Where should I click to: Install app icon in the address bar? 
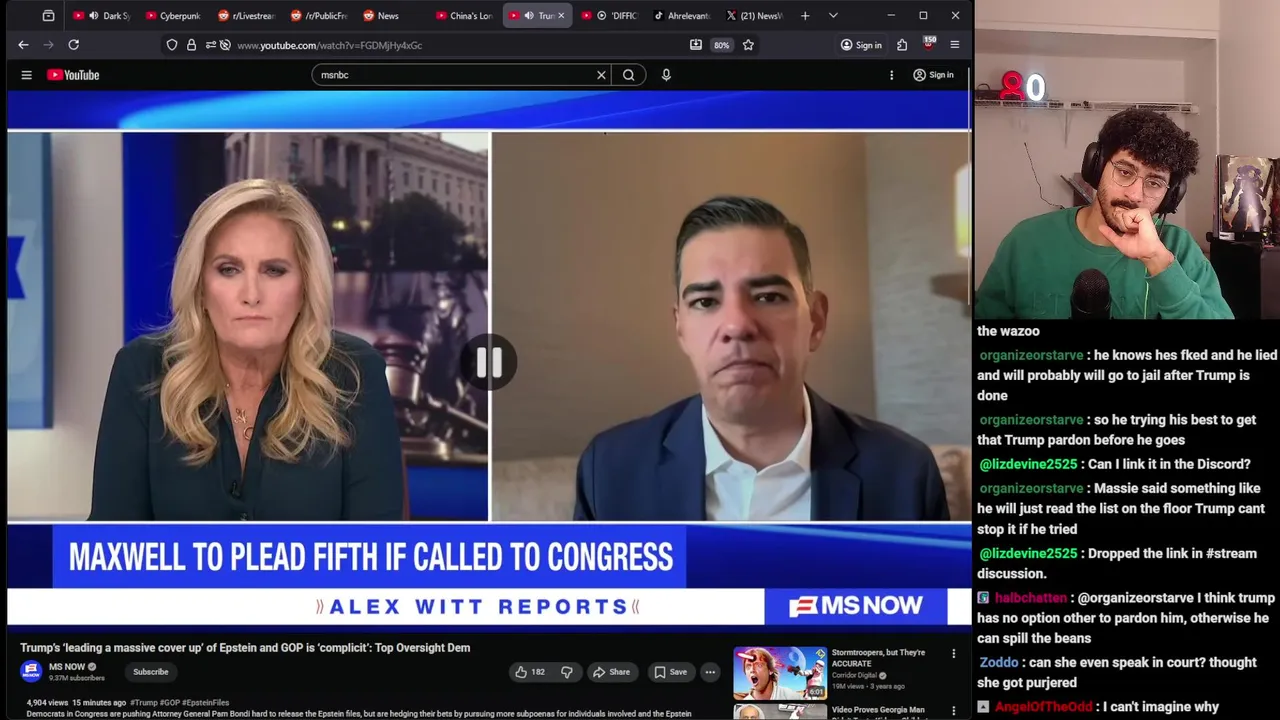[696, 45]
